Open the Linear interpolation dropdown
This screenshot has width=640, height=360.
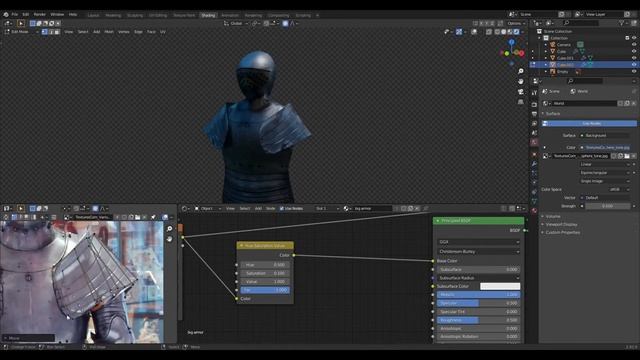605,164
